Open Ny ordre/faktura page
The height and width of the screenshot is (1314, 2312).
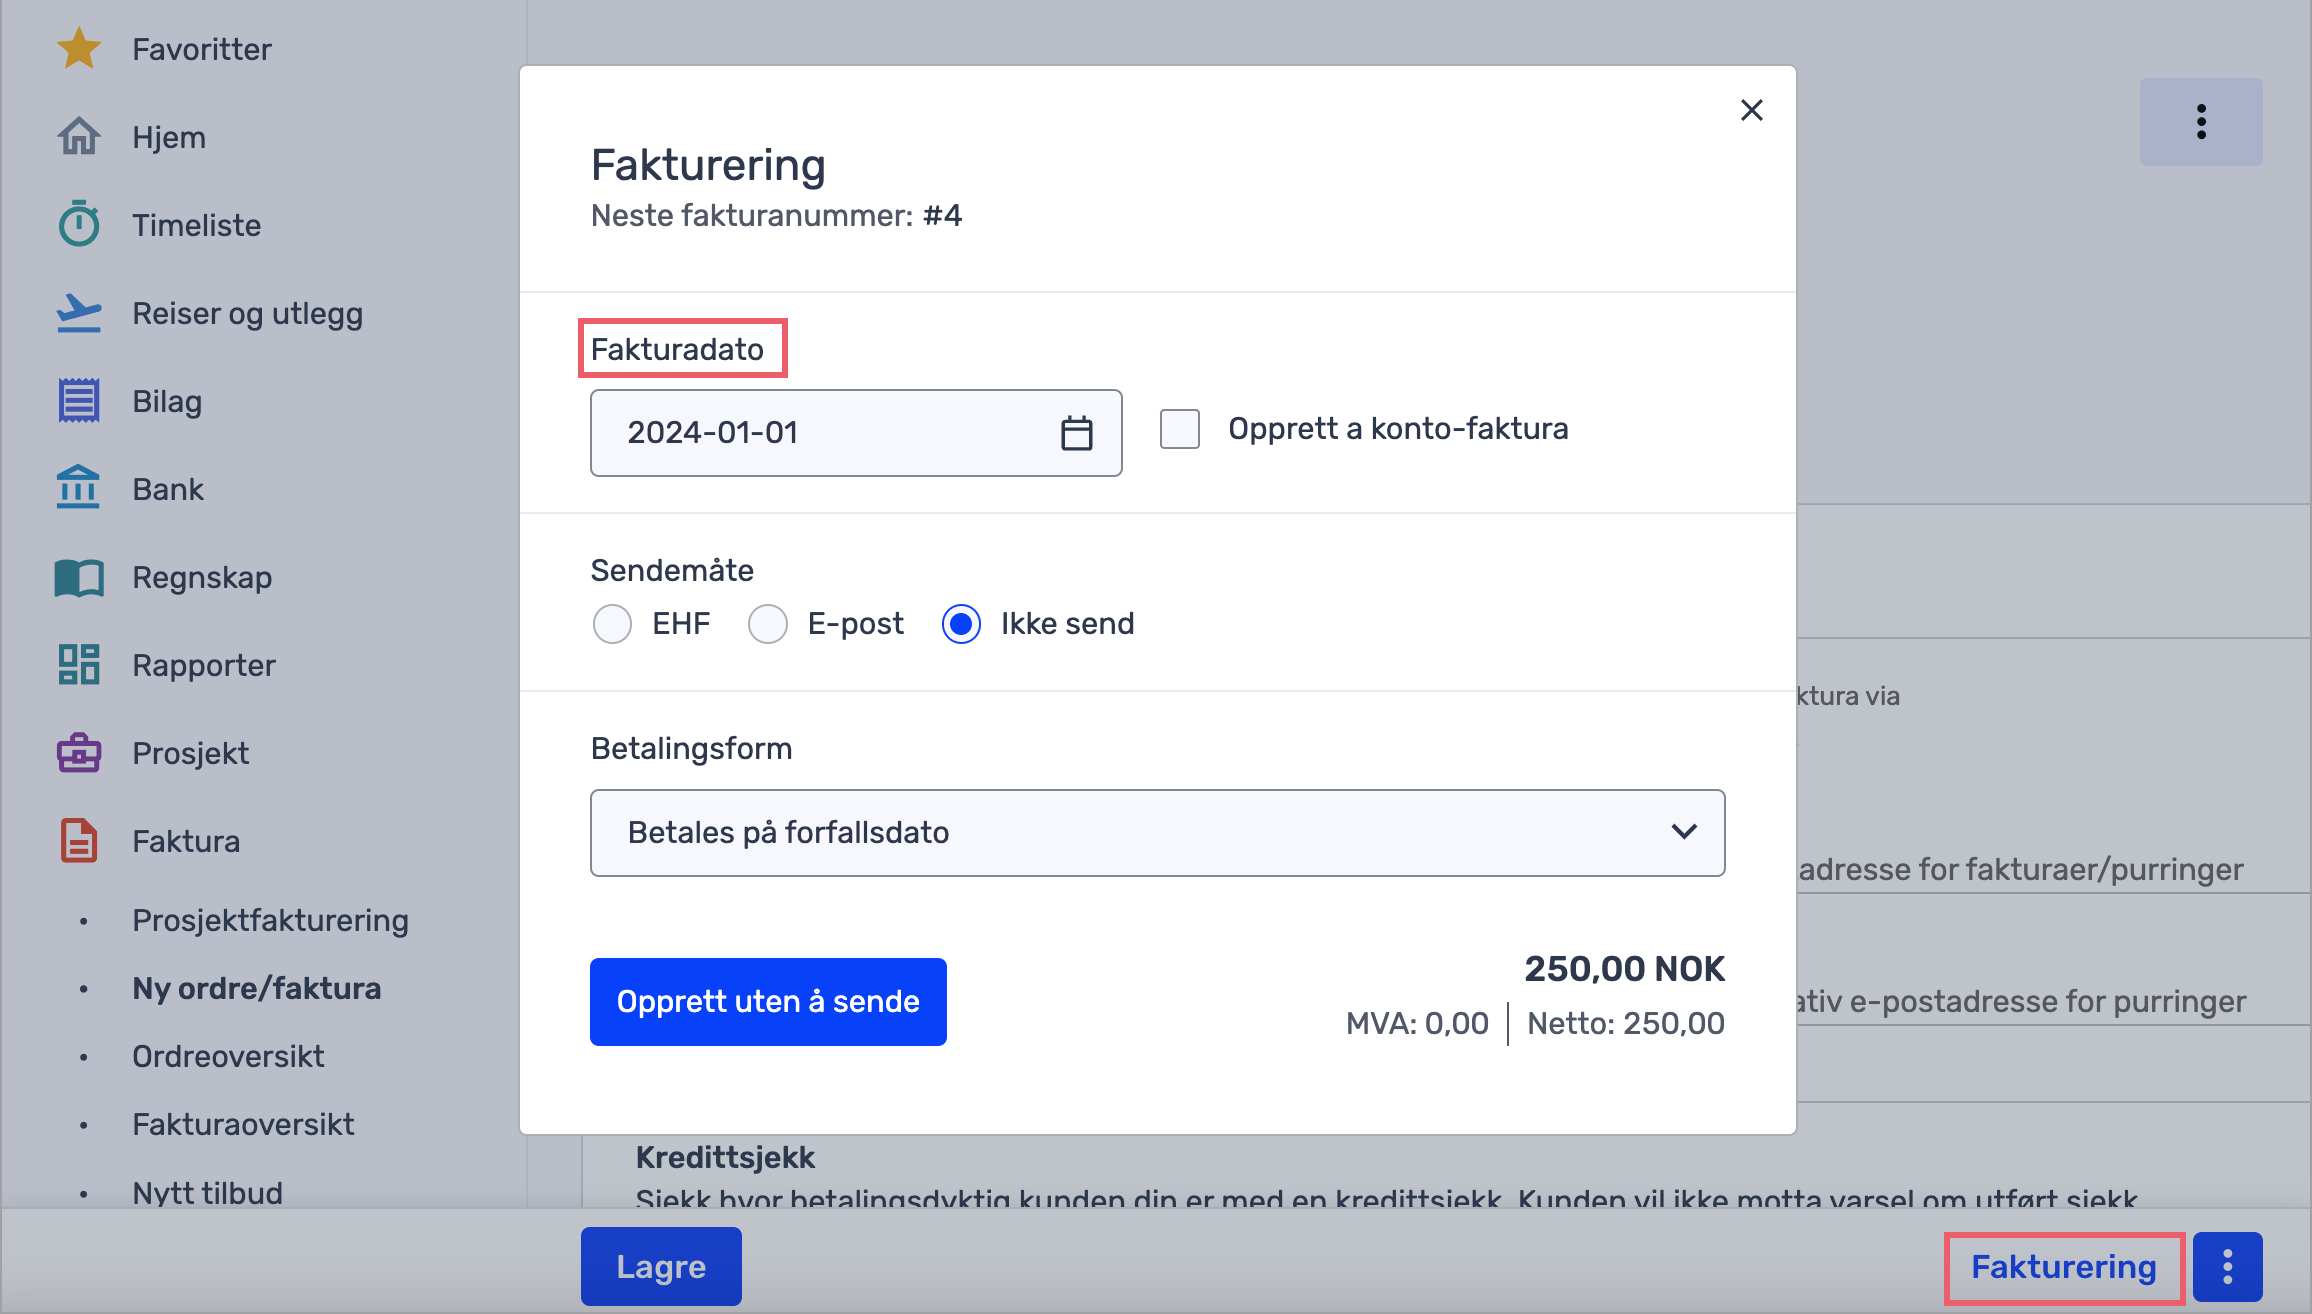click(x=256, y=988)
